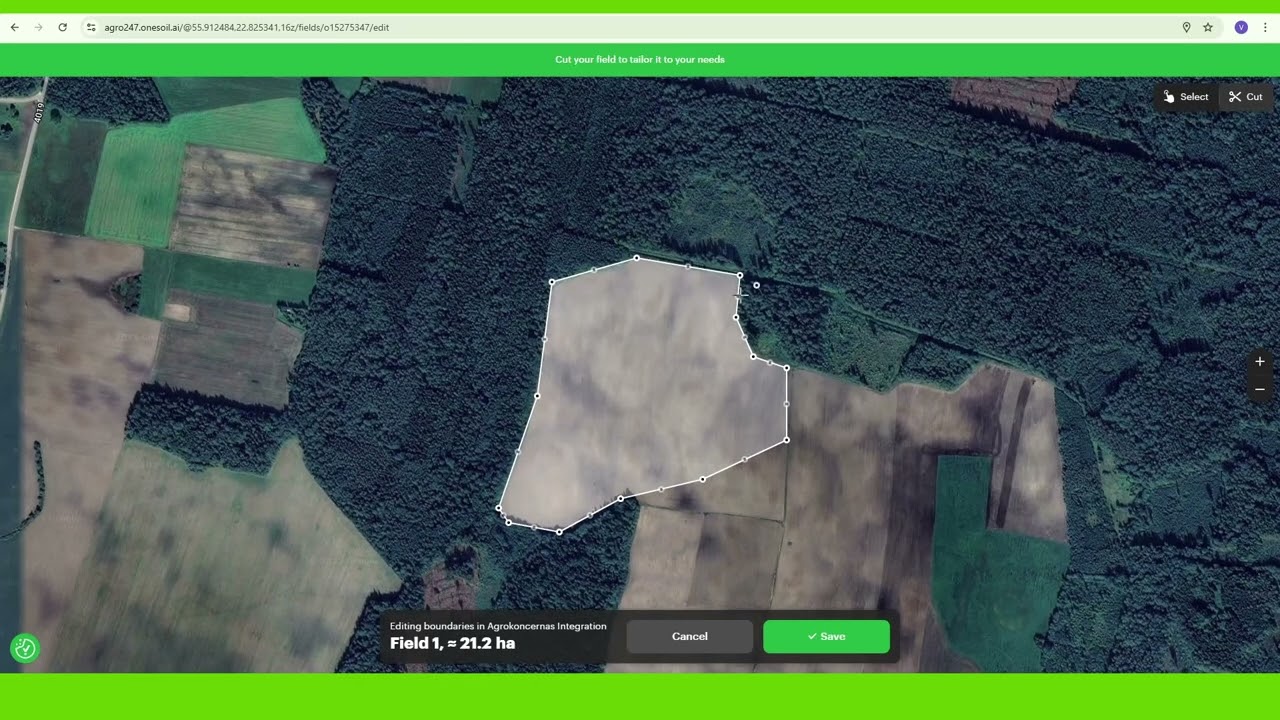
Task: Click the 'Cut your field' banner text
Action: 640,60
